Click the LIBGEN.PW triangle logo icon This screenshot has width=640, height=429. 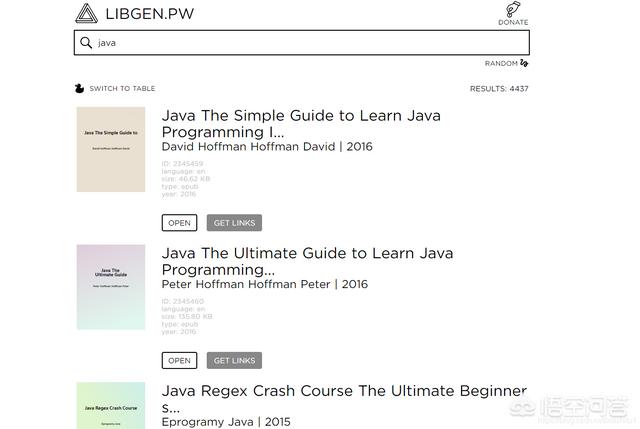(87, 13)
